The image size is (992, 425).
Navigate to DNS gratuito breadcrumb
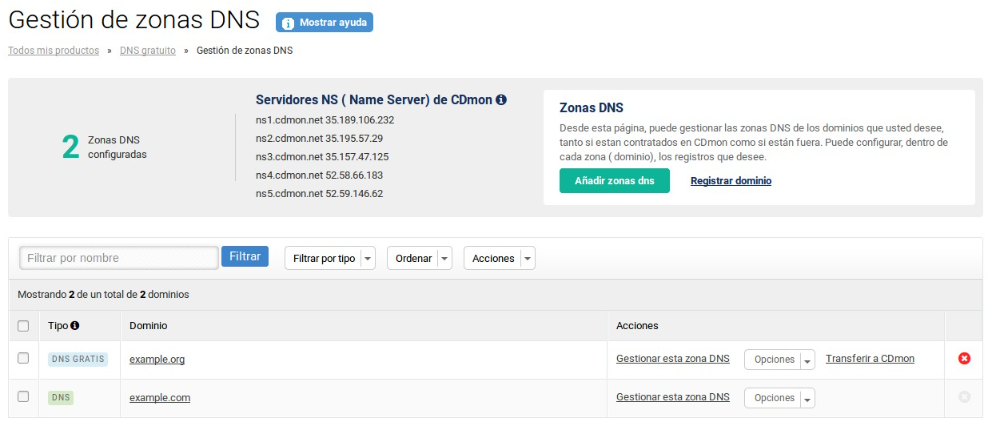click(x=147, y=50)
